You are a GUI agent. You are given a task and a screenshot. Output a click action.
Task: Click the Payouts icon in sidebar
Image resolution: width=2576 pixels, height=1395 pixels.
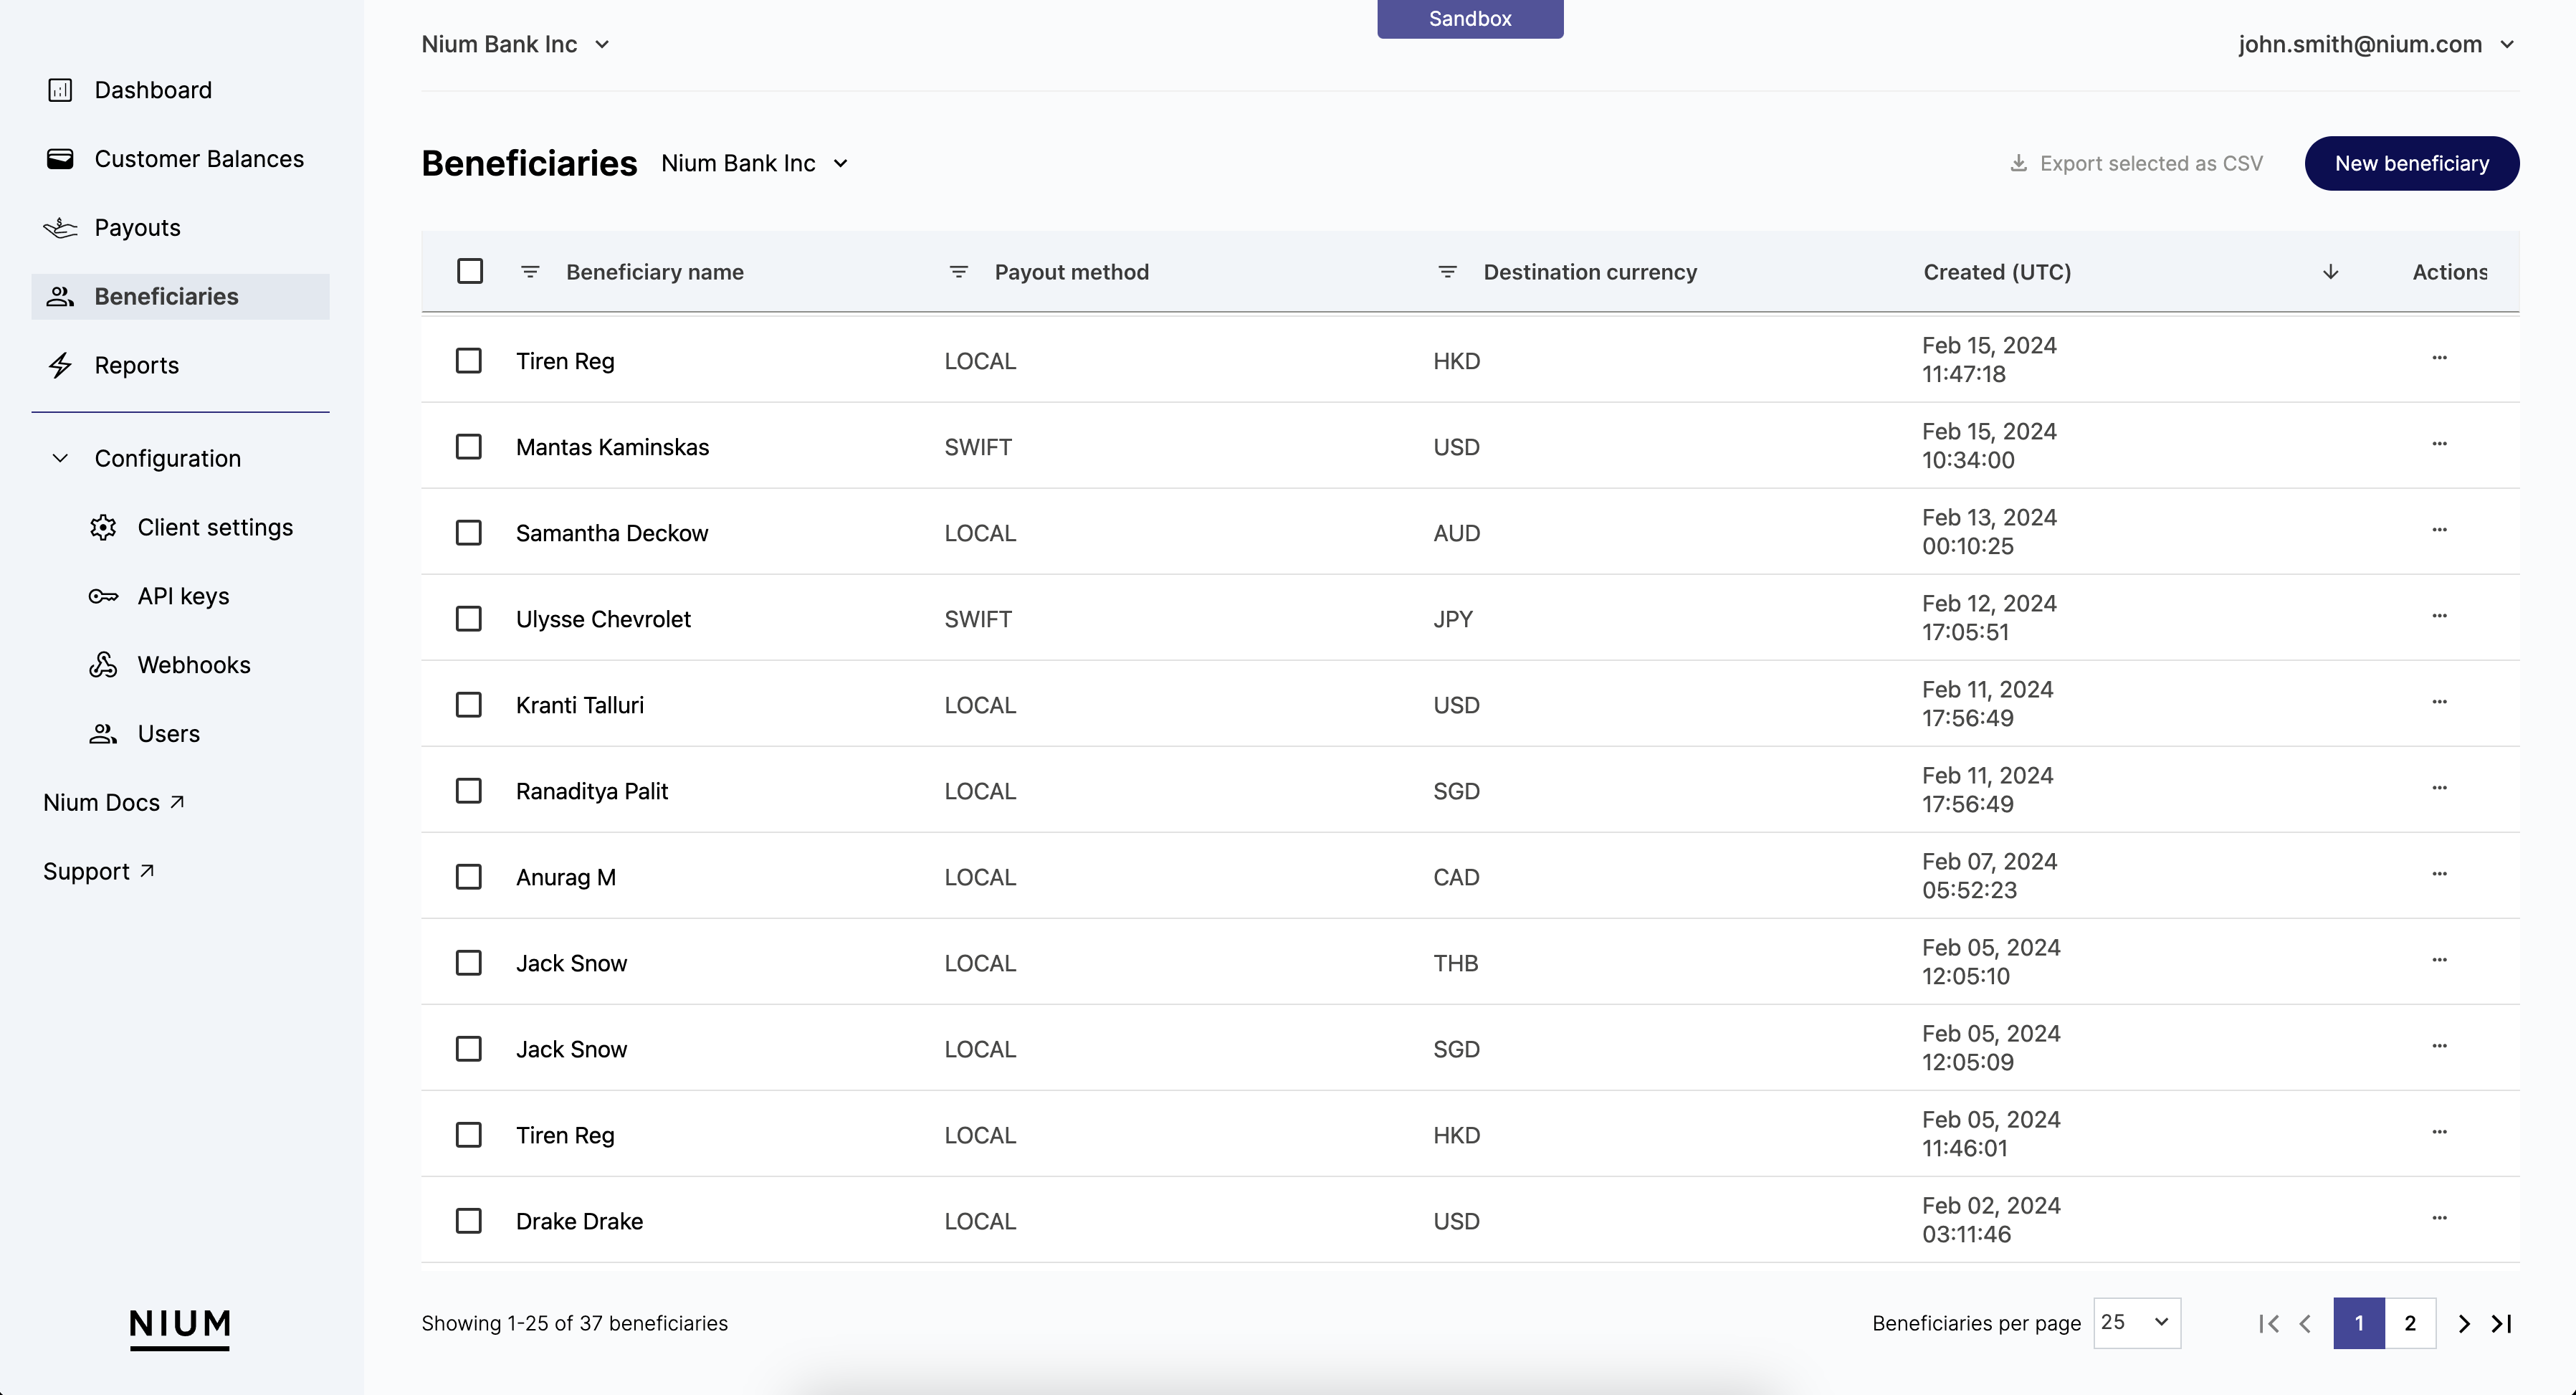tap(60, 225)
